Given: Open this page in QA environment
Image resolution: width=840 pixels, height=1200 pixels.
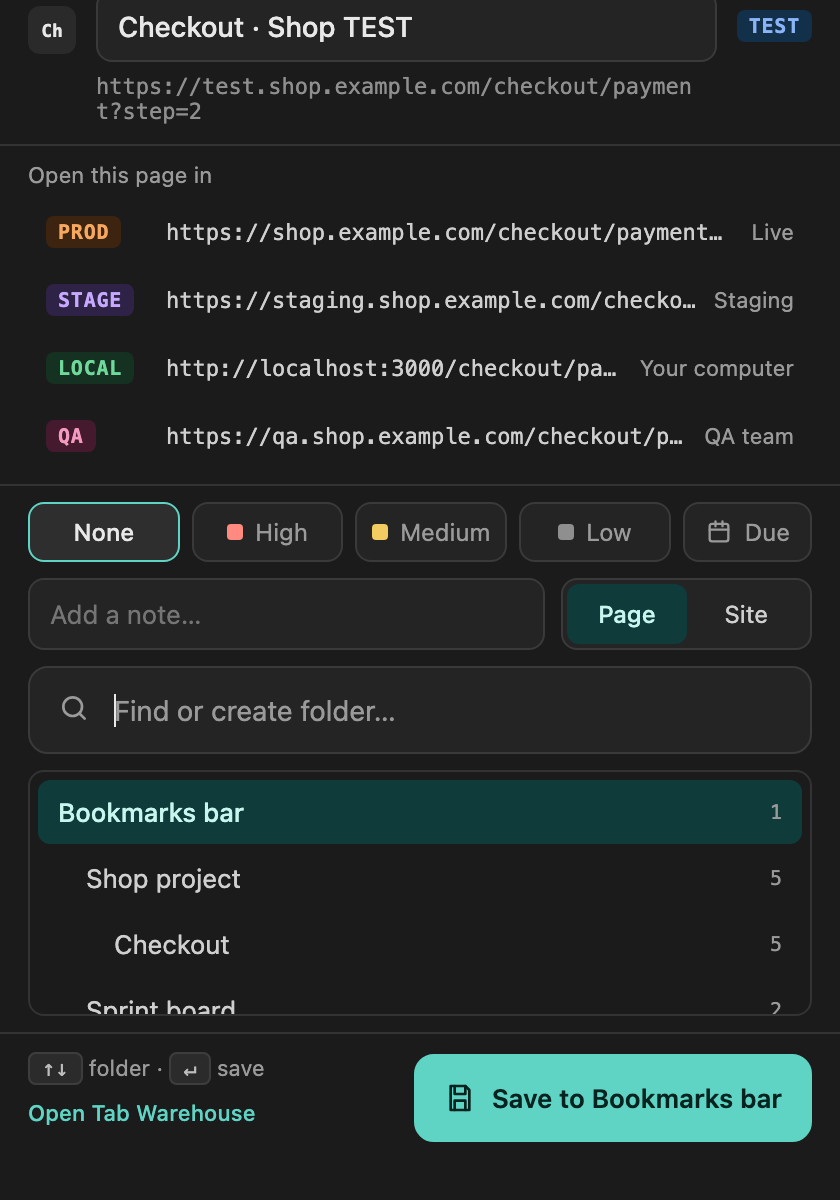Looking at the screenshot, I should click(x=420, y=436).
